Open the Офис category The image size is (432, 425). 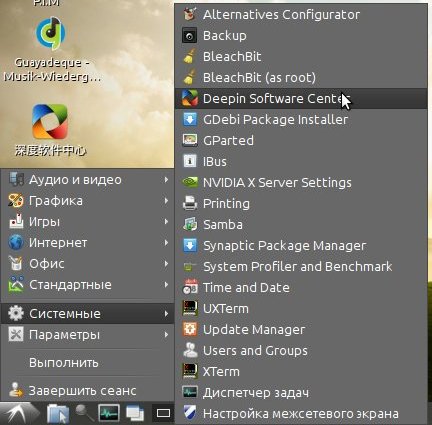[88, 264]
